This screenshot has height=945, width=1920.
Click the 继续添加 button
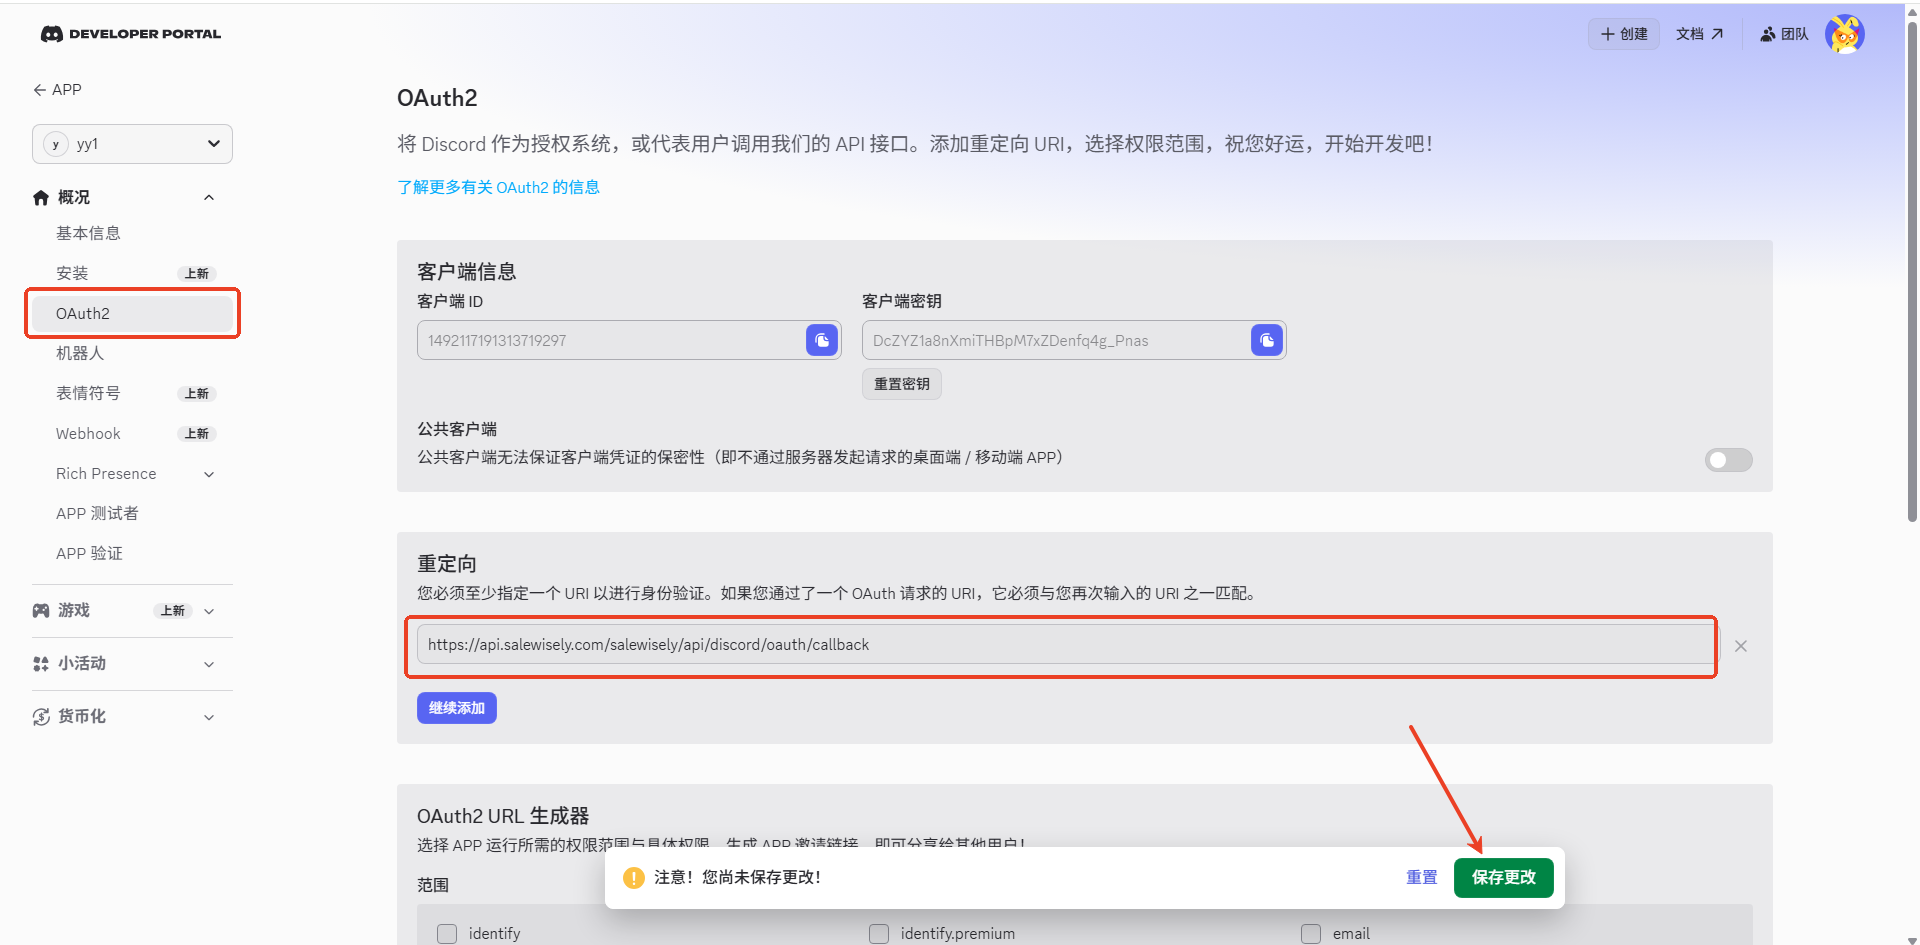(x=457, y=708)
